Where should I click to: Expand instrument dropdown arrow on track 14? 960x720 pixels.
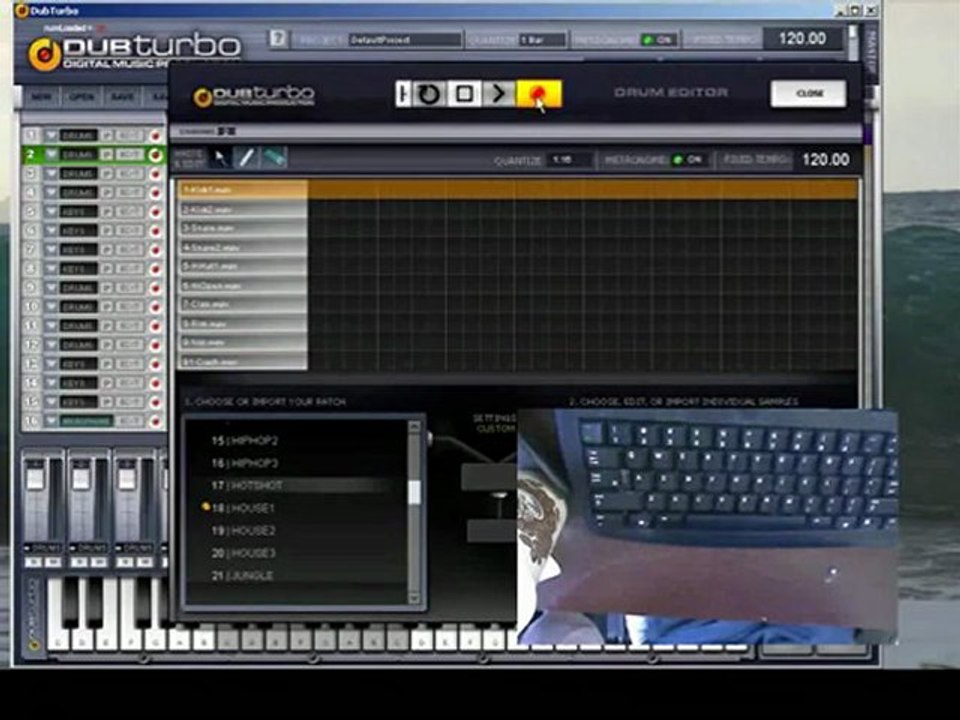(51, 383)
